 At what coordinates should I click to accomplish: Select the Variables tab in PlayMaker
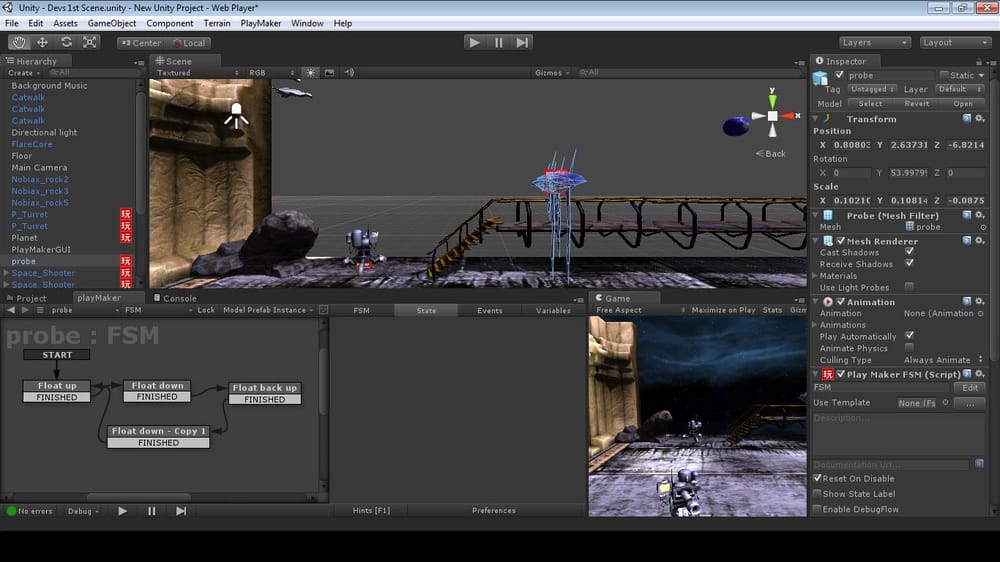pos(553,311)
